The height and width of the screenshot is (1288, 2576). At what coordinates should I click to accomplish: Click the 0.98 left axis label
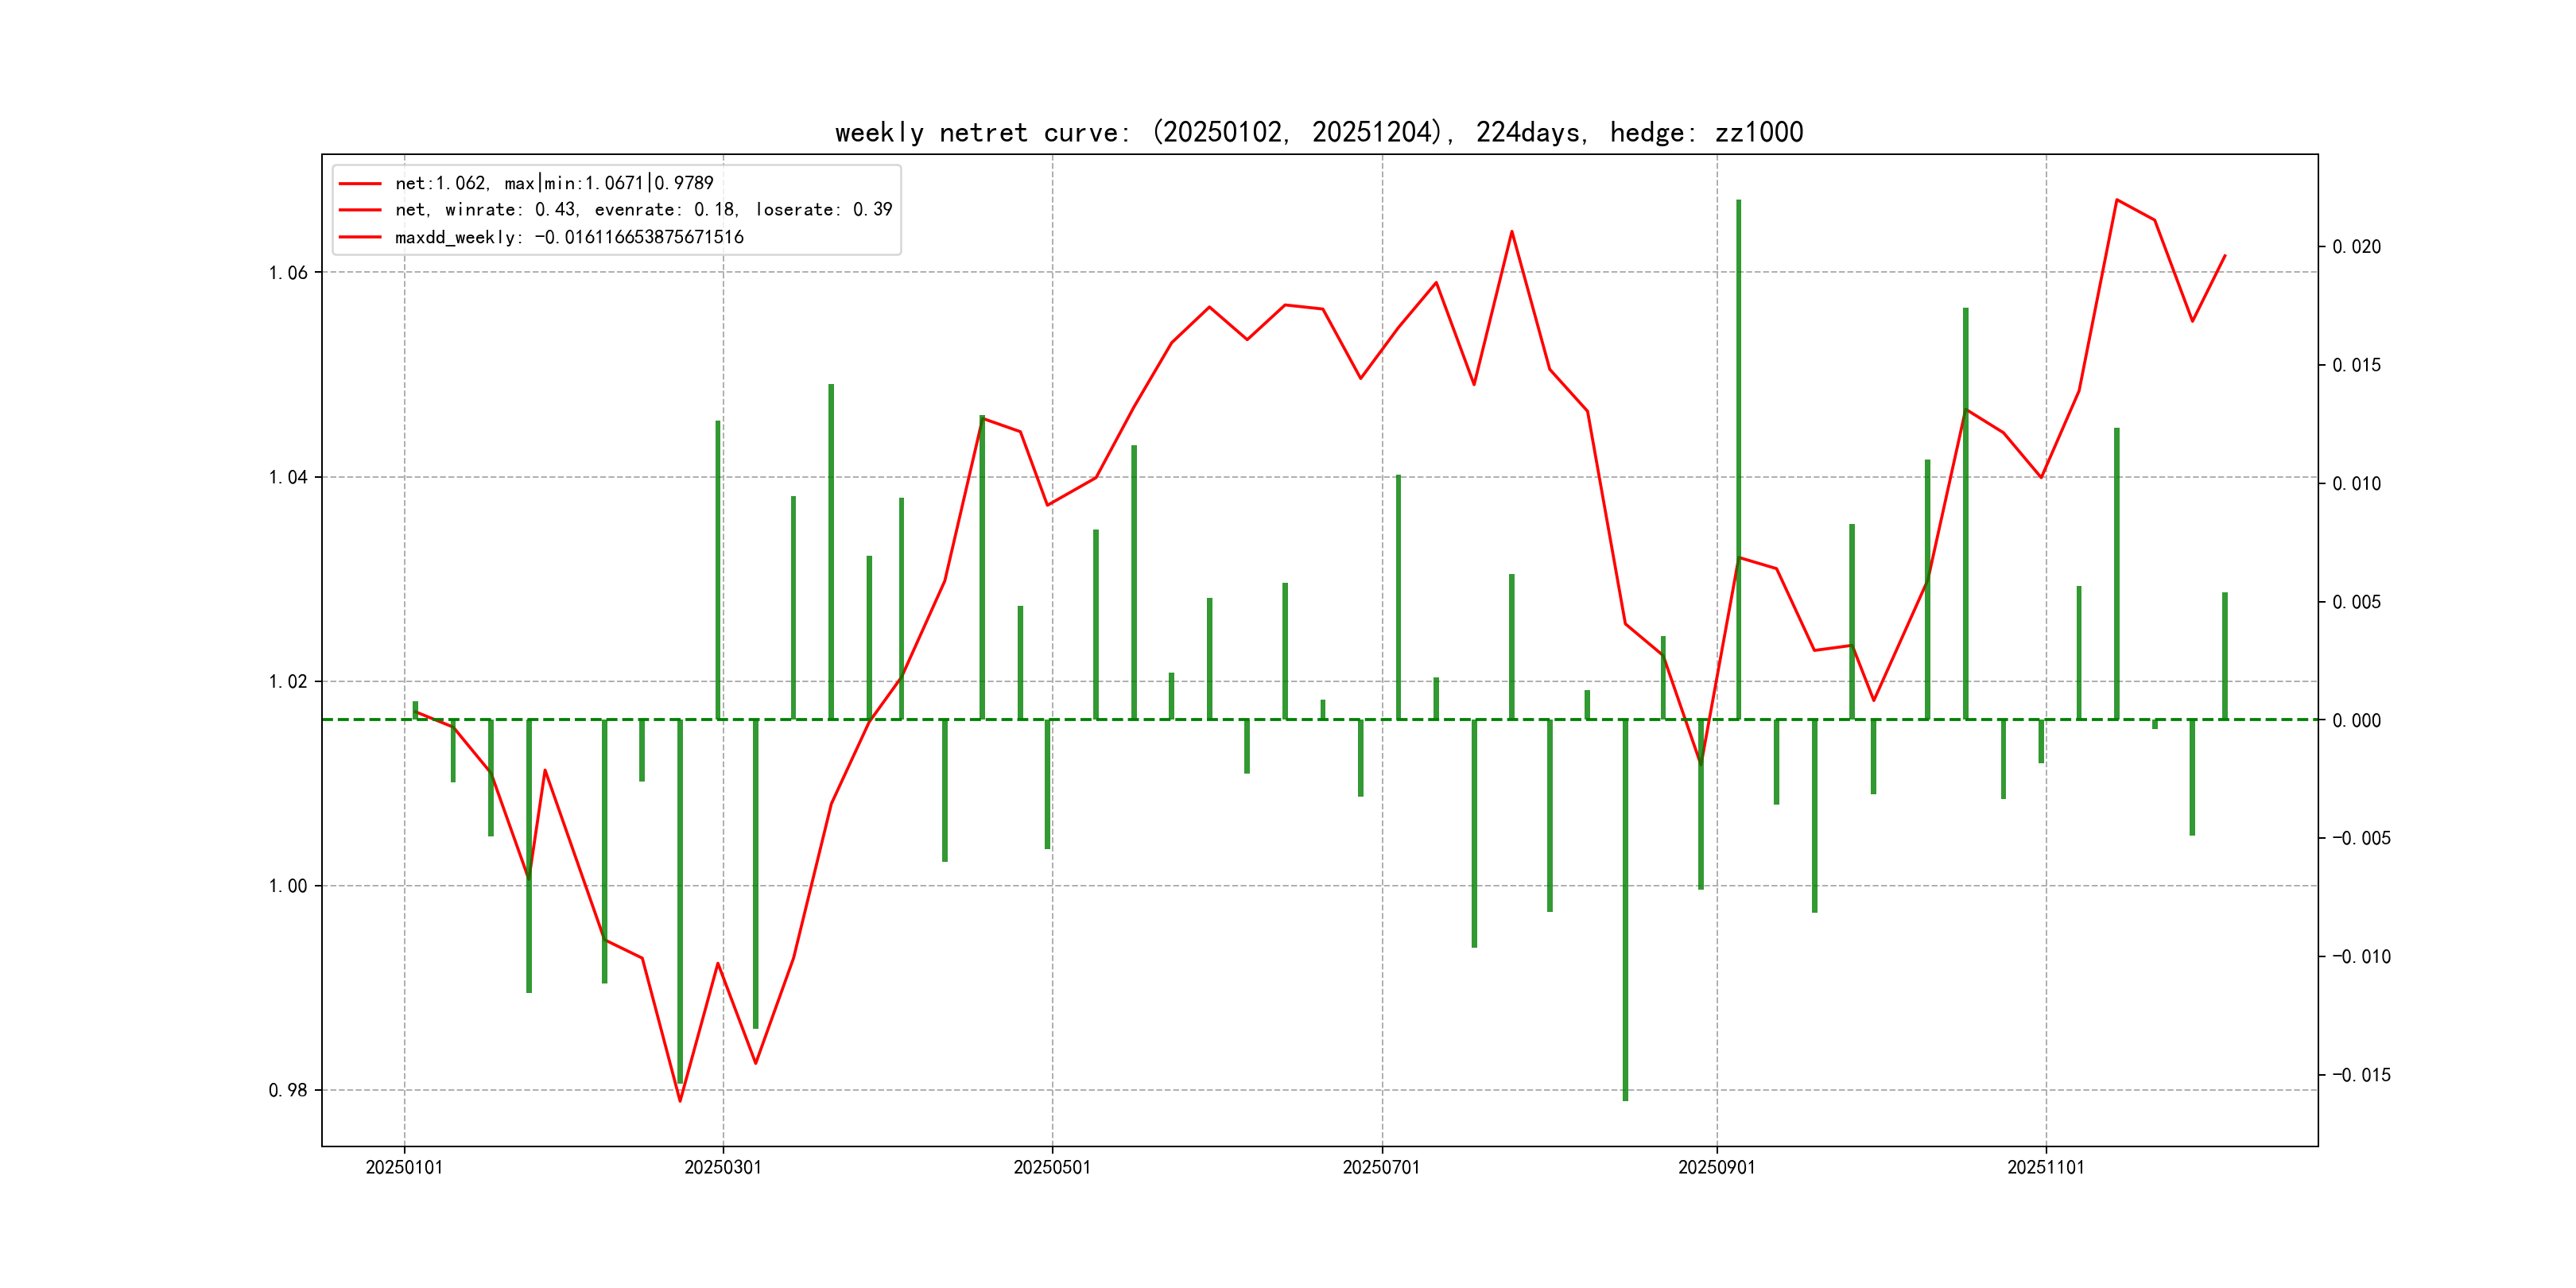pos(288,1090)
